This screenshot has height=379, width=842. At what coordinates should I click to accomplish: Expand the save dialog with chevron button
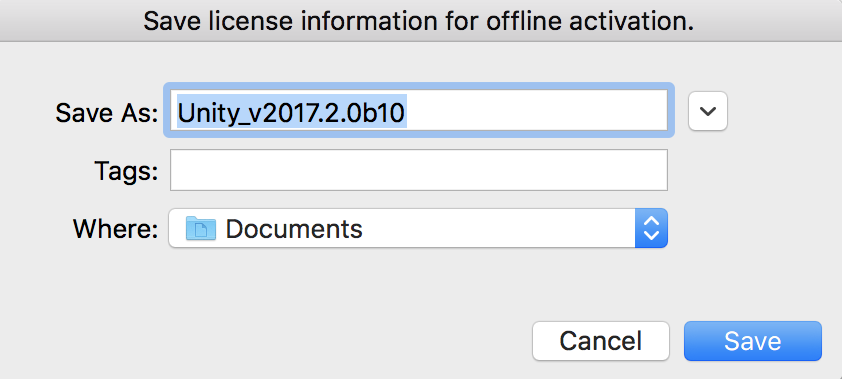[x=708, y=111]
